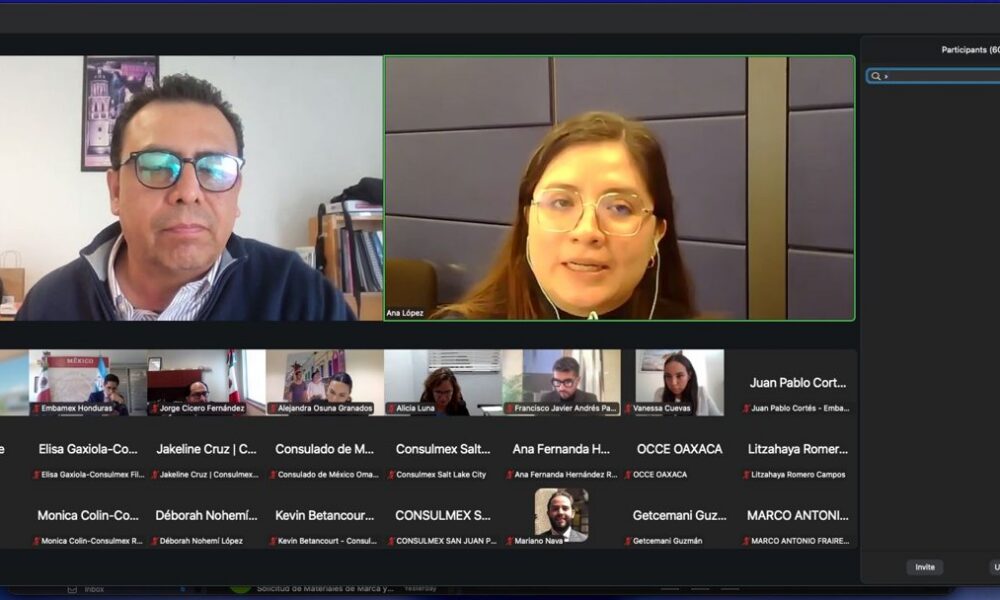Click muted mic icon beside Alejandra Osuna Granados
This screenshot has width=1000, height=600.
(x=273, y=409)
